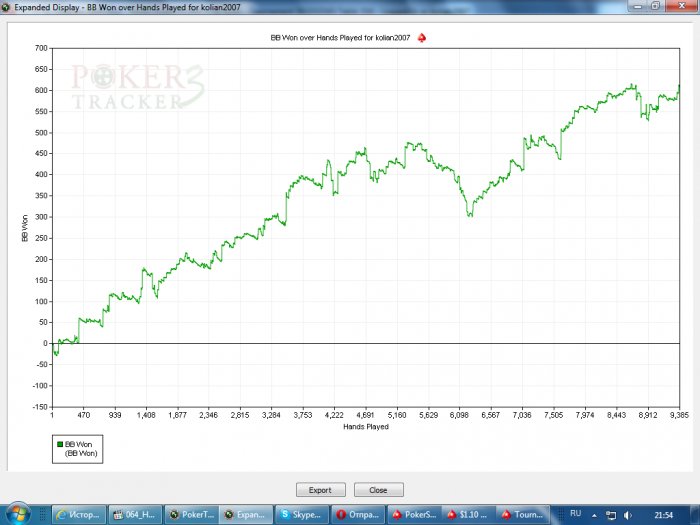Switch to the Internet Explorer taskbar window

(79, 515)
